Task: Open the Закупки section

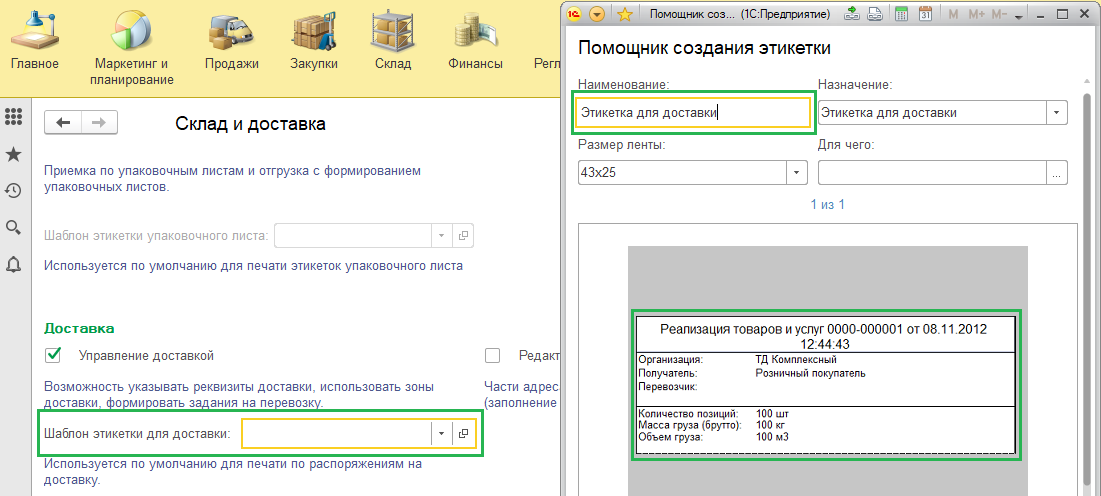Action: 314,40
